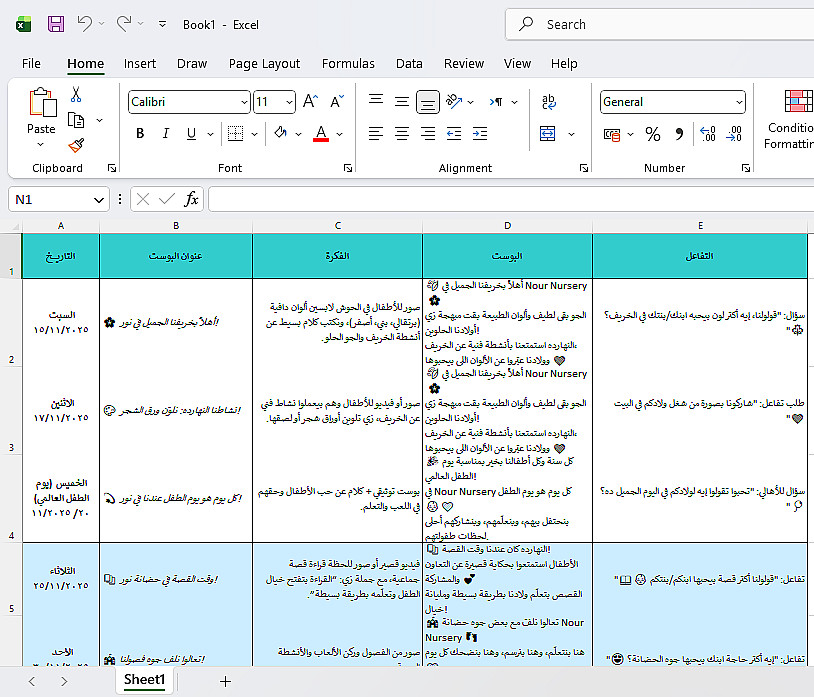Apply Percent Style
The width and height of the screenshot is (814, 697).
[x=653, y=134]
